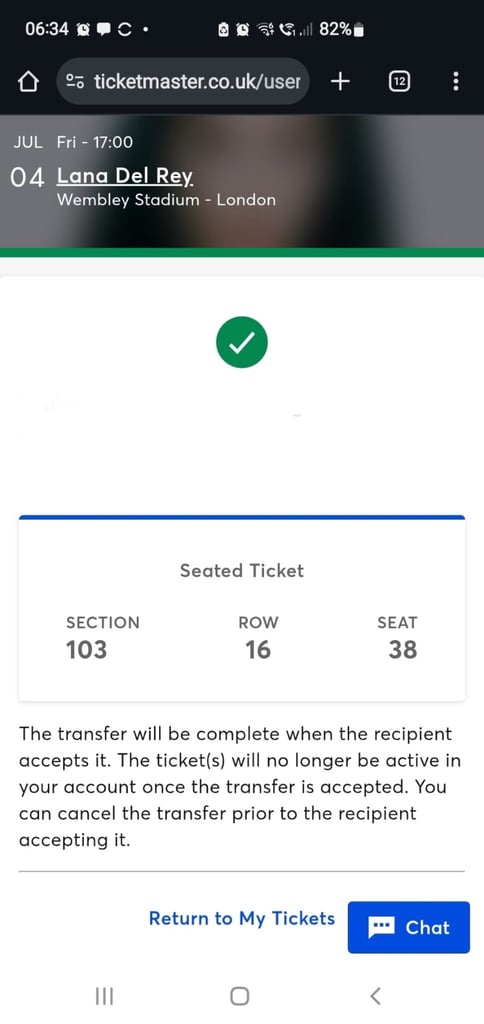This screenshot has height=1024, width=484.
Task: Select Return to My Tickets link
Action: (242, 918)
